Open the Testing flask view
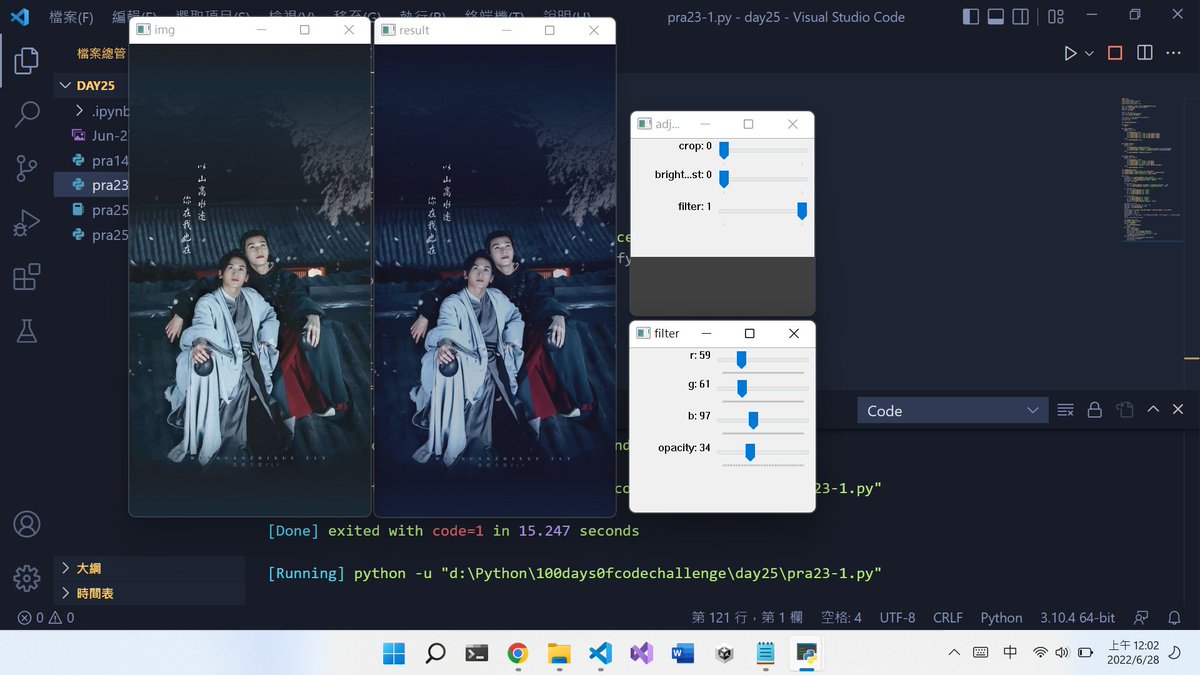 click(x=27, y=328)
